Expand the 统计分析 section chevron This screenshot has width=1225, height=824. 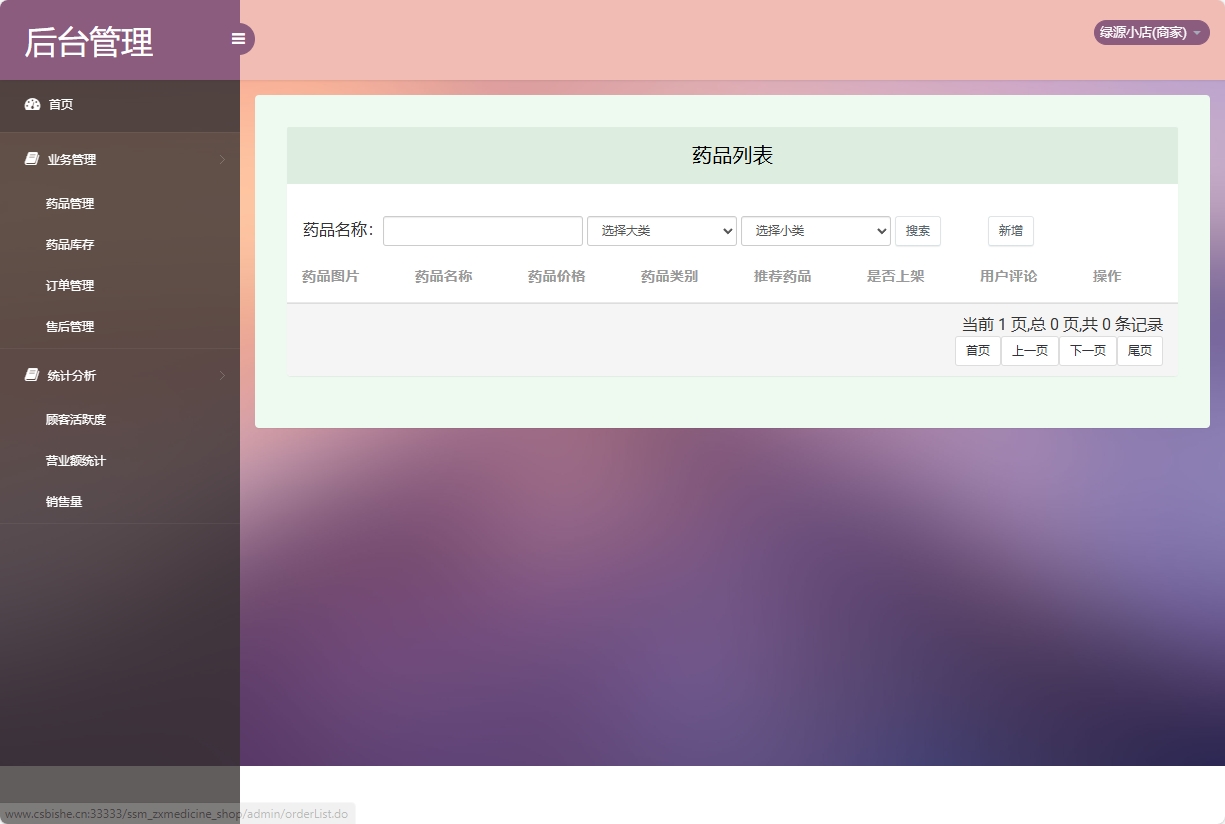(x=221, y=375)
